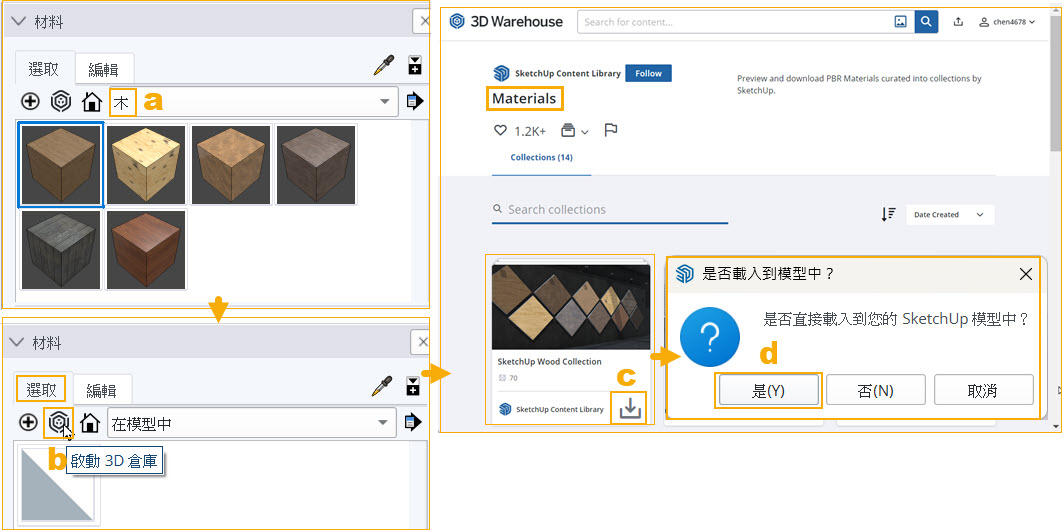
Task: Open the SketchUp Content Library link on the Wood Collection card
Action: click(559, 409)
